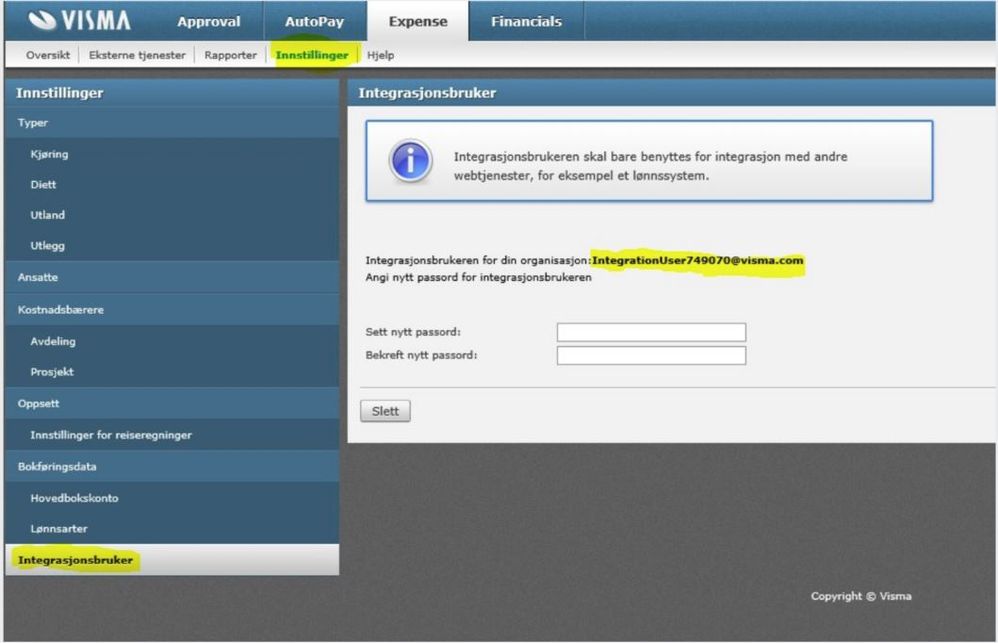
Task: Open the Oppsett sidebar section
Action: pyautogui.click(x=172, y=404)
